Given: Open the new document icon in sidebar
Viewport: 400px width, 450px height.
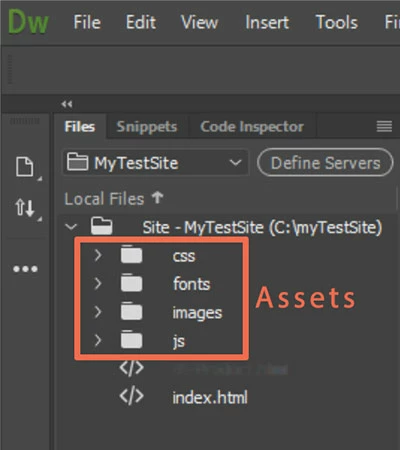Looking at the screenshot, I should pyautogui.click(x=25, y=166).
